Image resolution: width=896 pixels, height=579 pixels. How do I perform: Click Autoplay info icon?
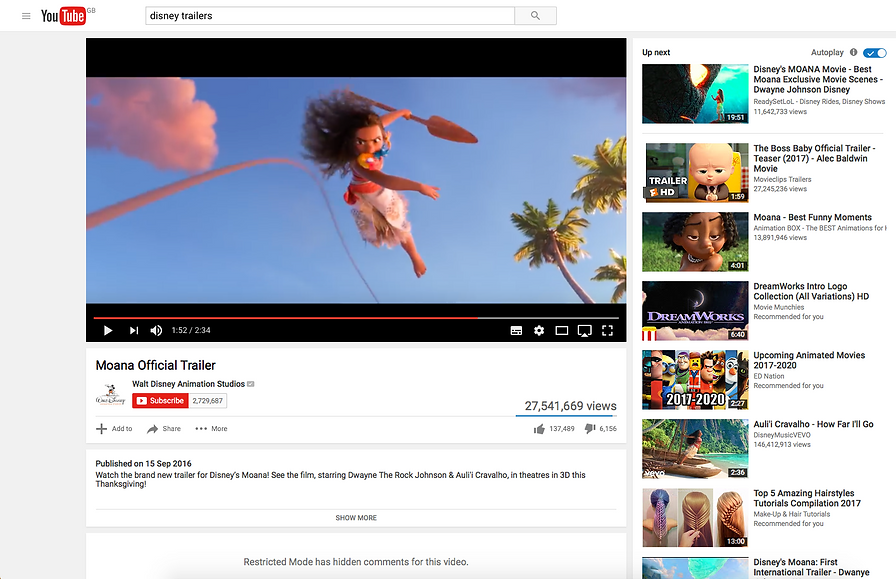pos(853,52)
